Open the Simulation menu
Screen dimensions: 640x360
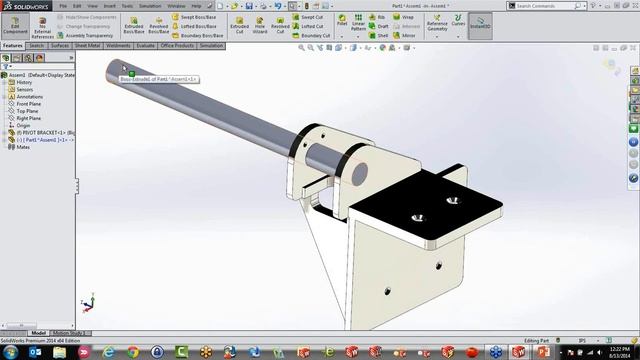150,6
